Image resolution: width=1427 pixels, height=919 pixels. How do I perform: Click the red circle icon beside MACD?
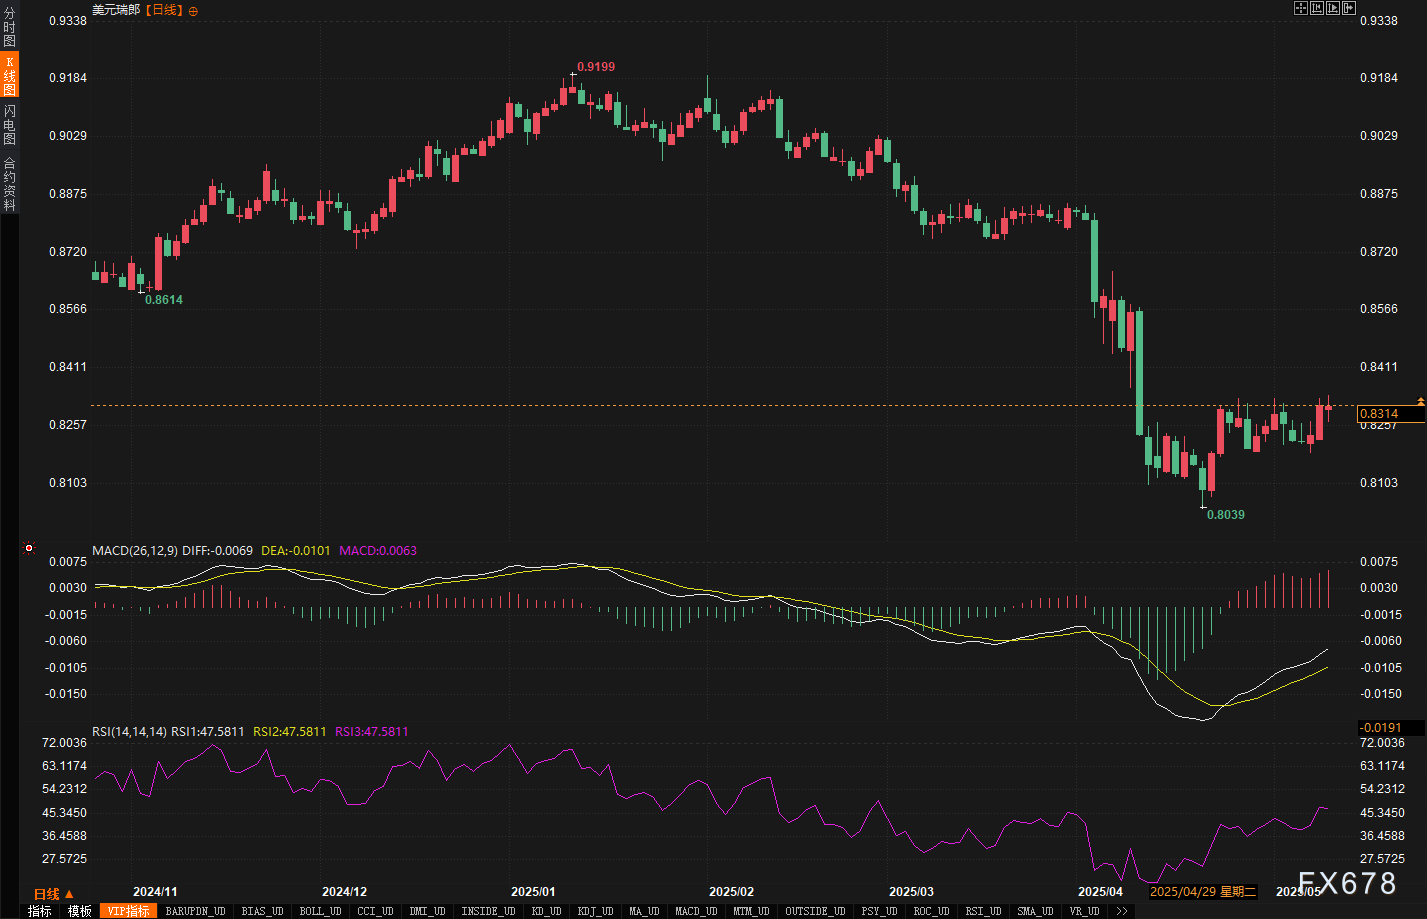29,548
